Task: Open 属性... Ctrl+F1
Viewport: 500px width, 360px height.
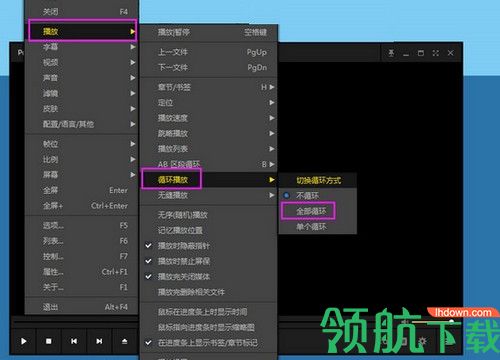Action: pyautogui.click(x=82, y=272)
